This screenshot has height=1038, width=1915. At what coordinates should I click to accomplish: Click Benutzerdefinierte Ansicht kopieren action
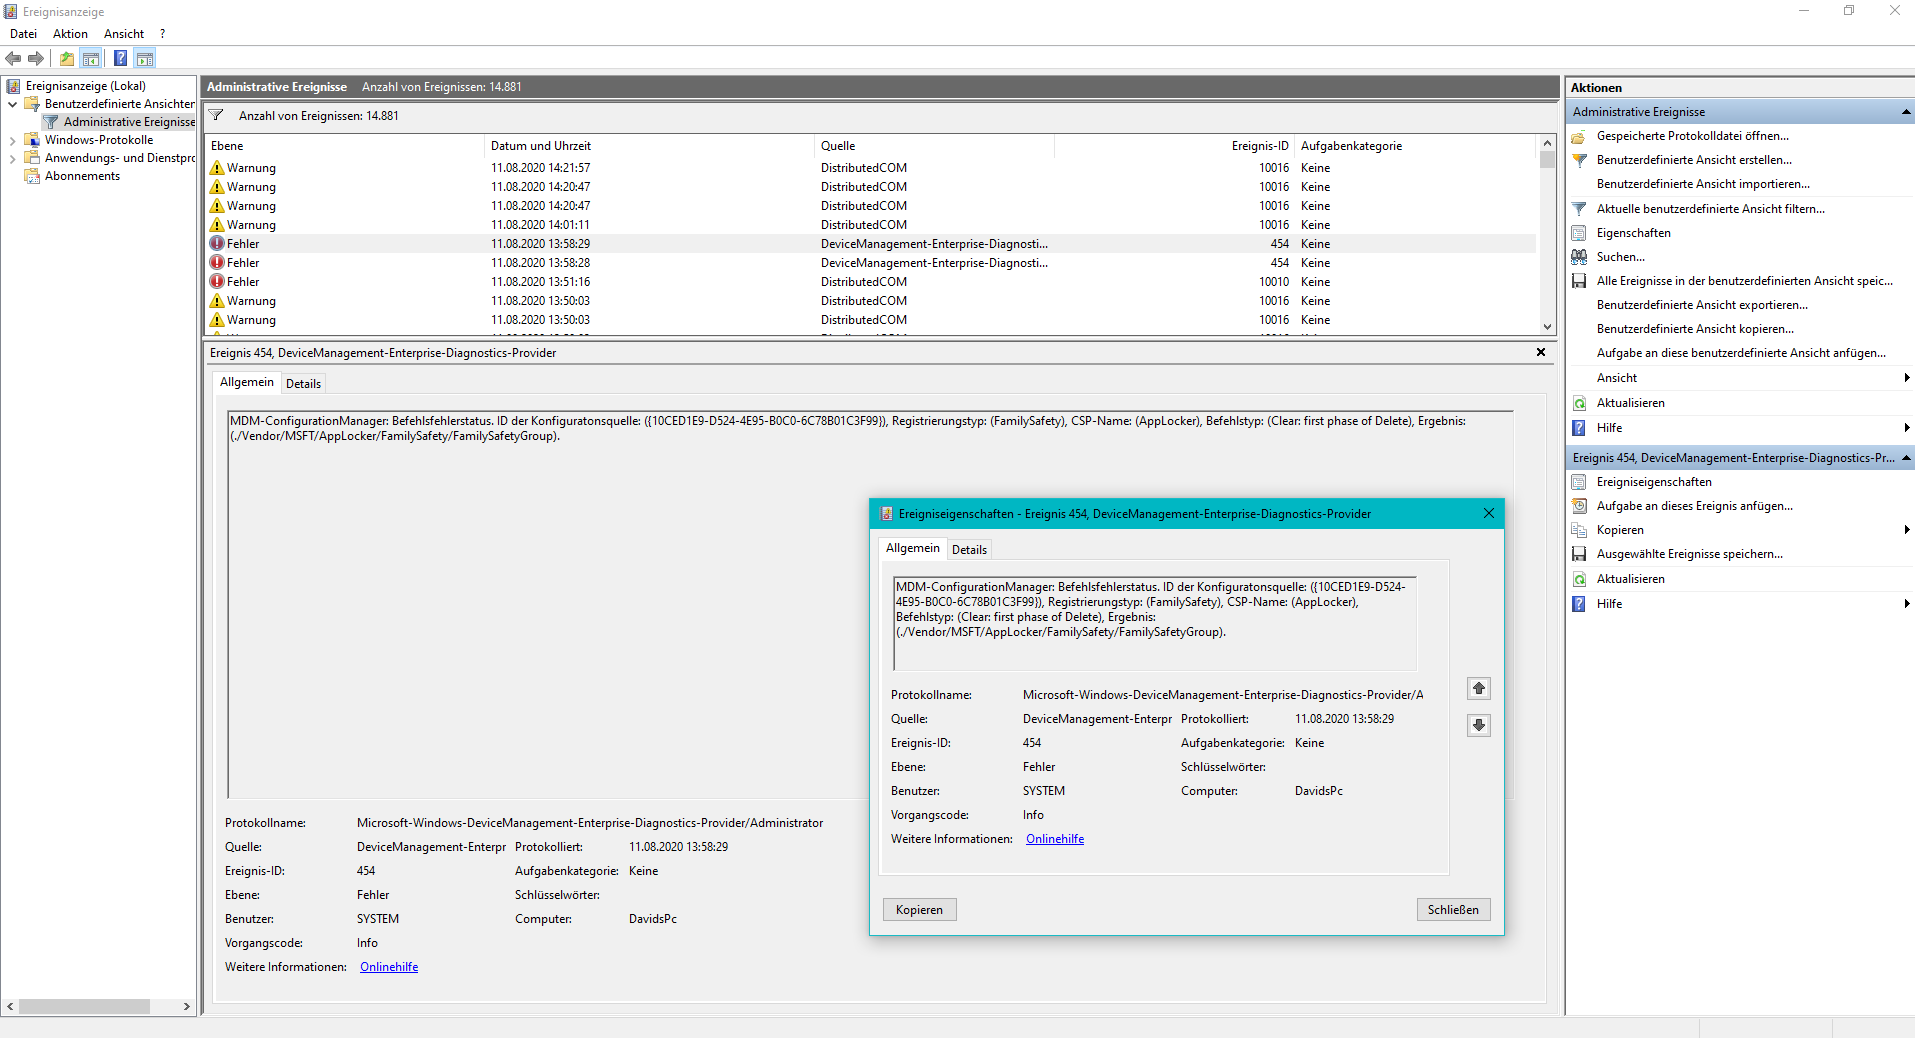pyautogui.click(x=1695, y=329)
